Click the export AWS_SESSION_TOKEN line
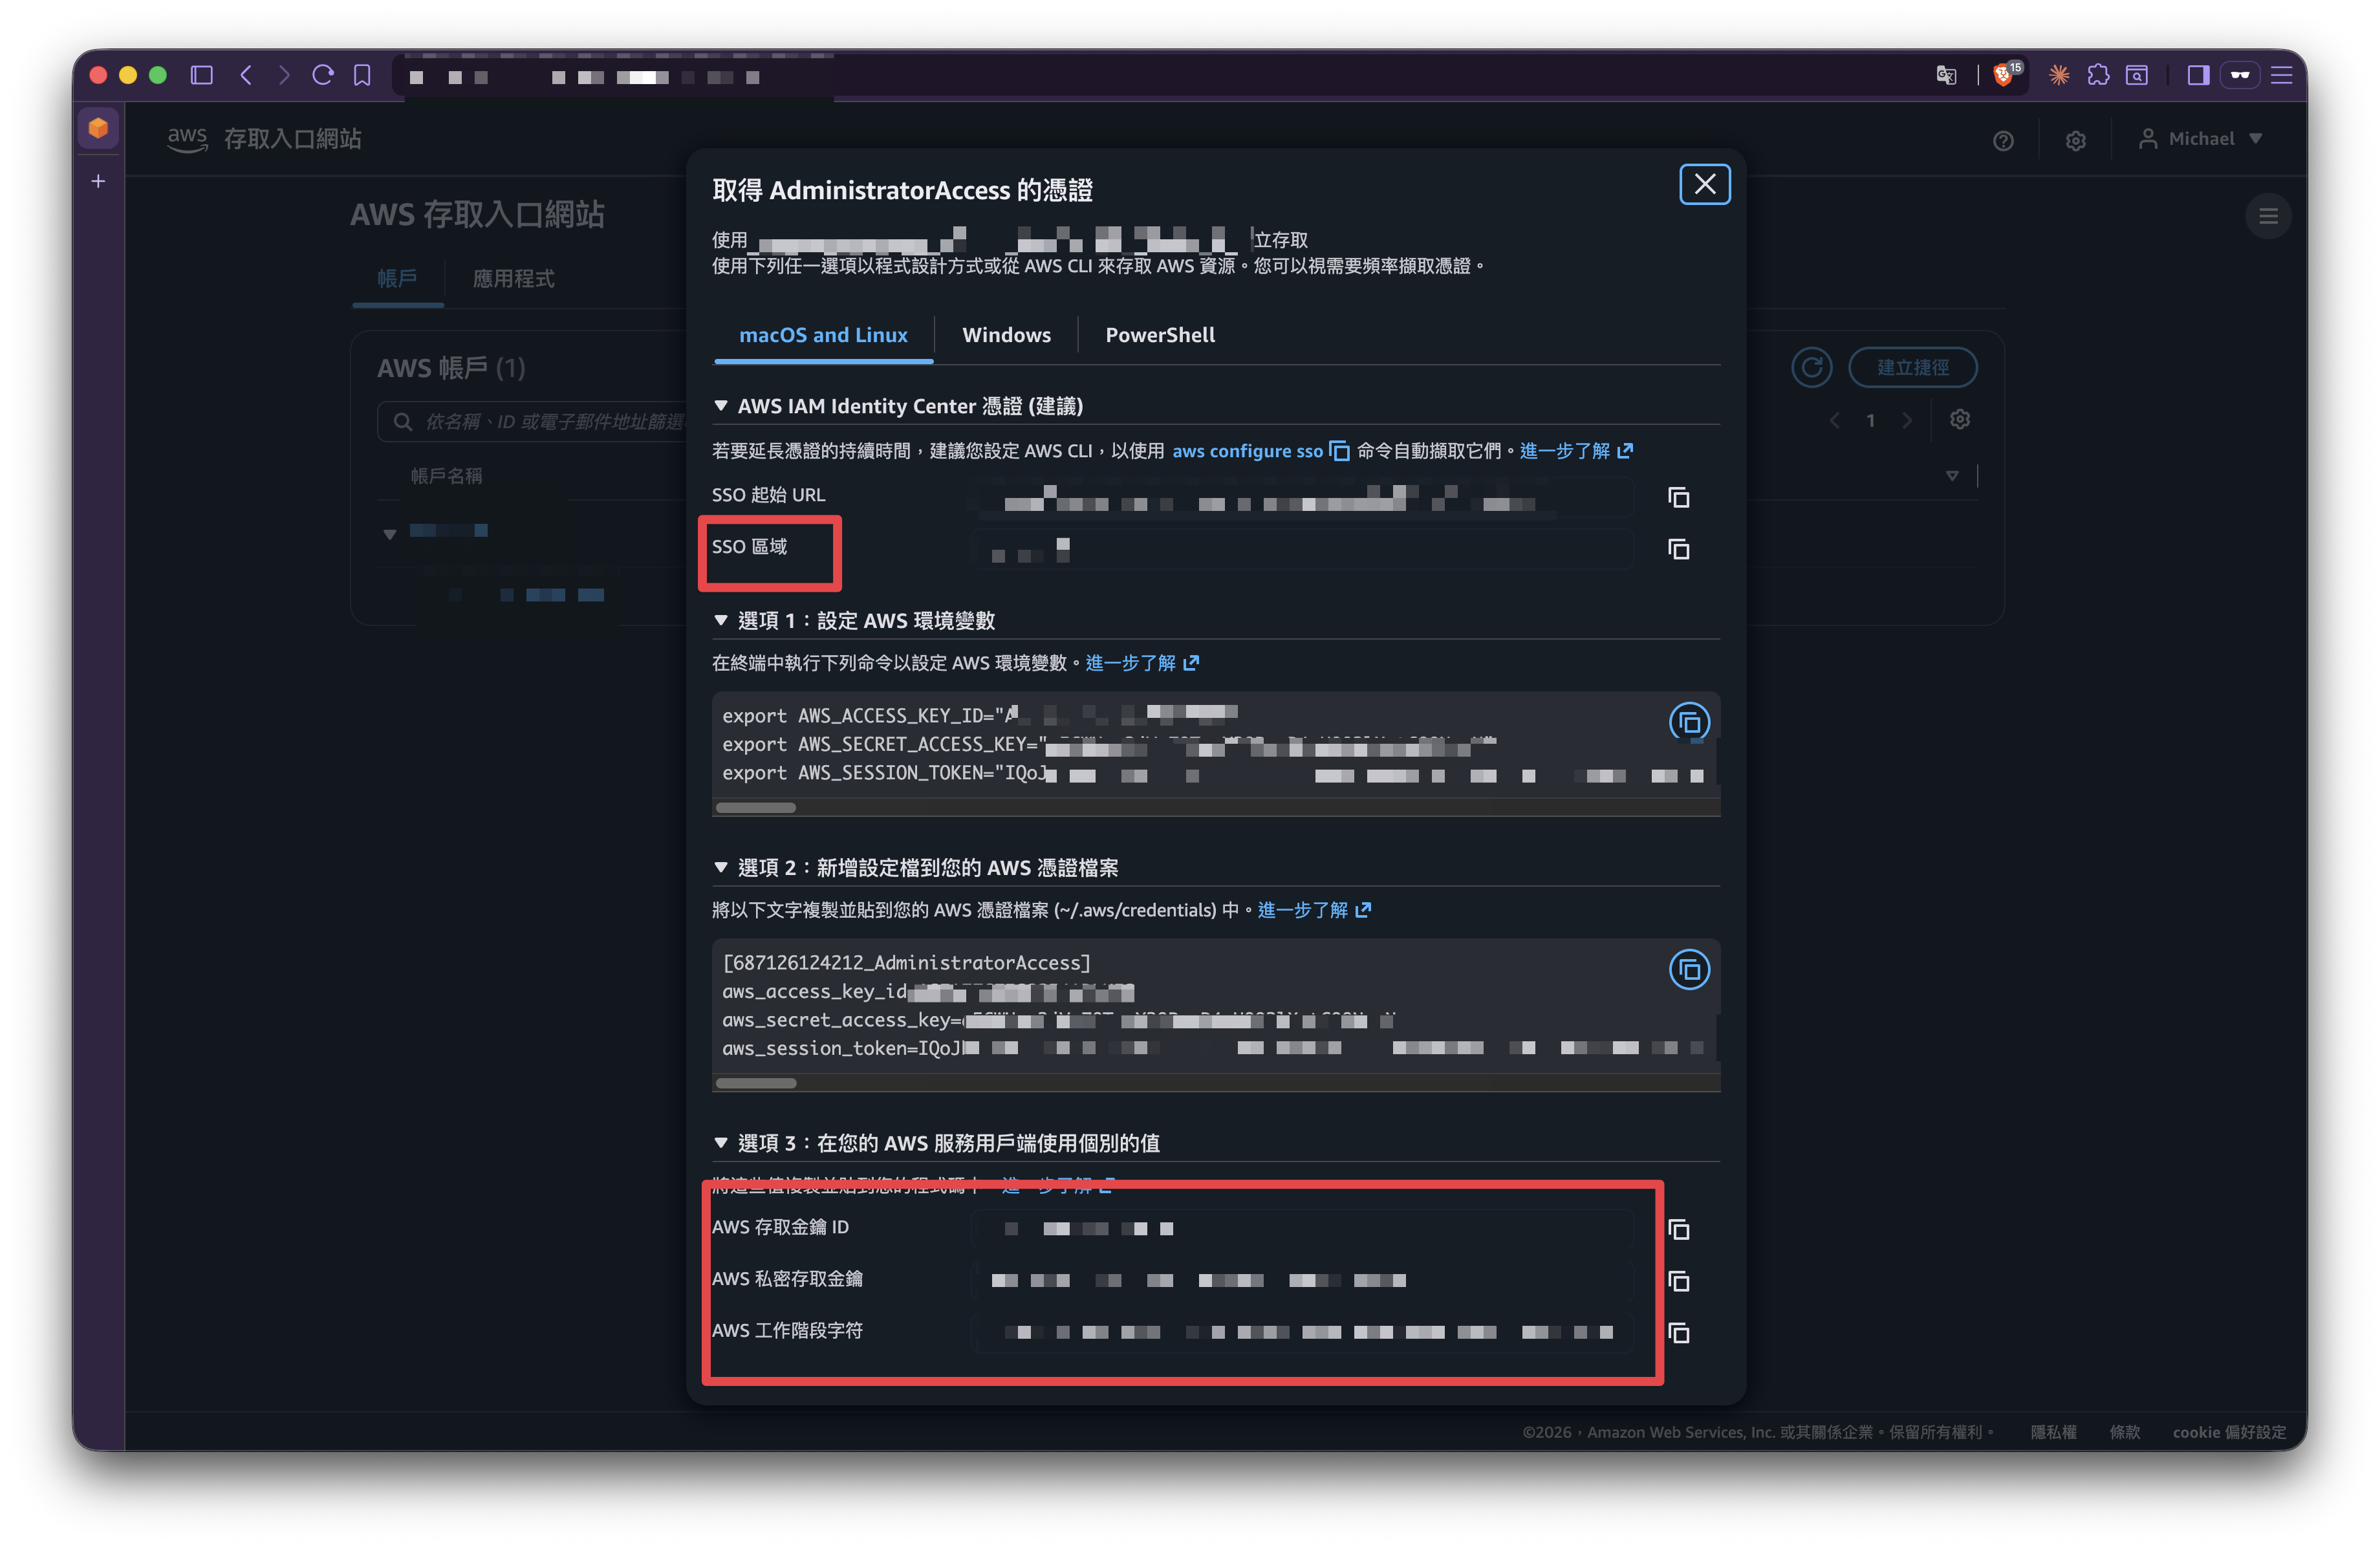The width and height of the screenshot is (2380, 1547). click(x=1212, y=773)
